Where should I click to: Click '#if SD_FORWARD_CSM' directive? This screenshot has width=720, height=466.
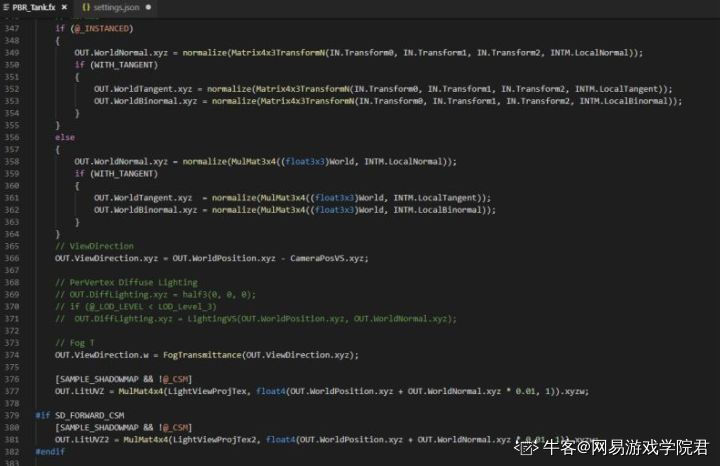(80, 415)
